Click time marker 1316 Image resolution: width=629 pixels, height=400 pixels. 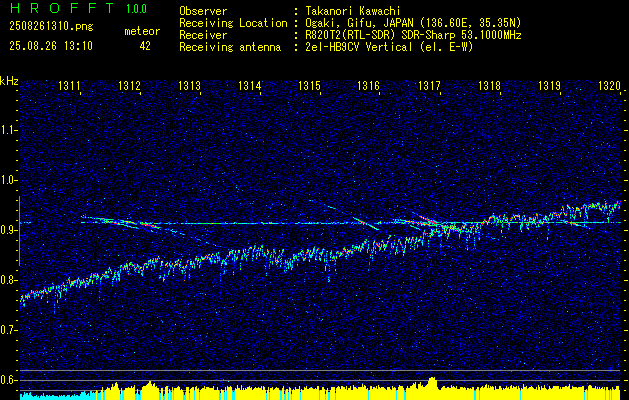point(369,85)
